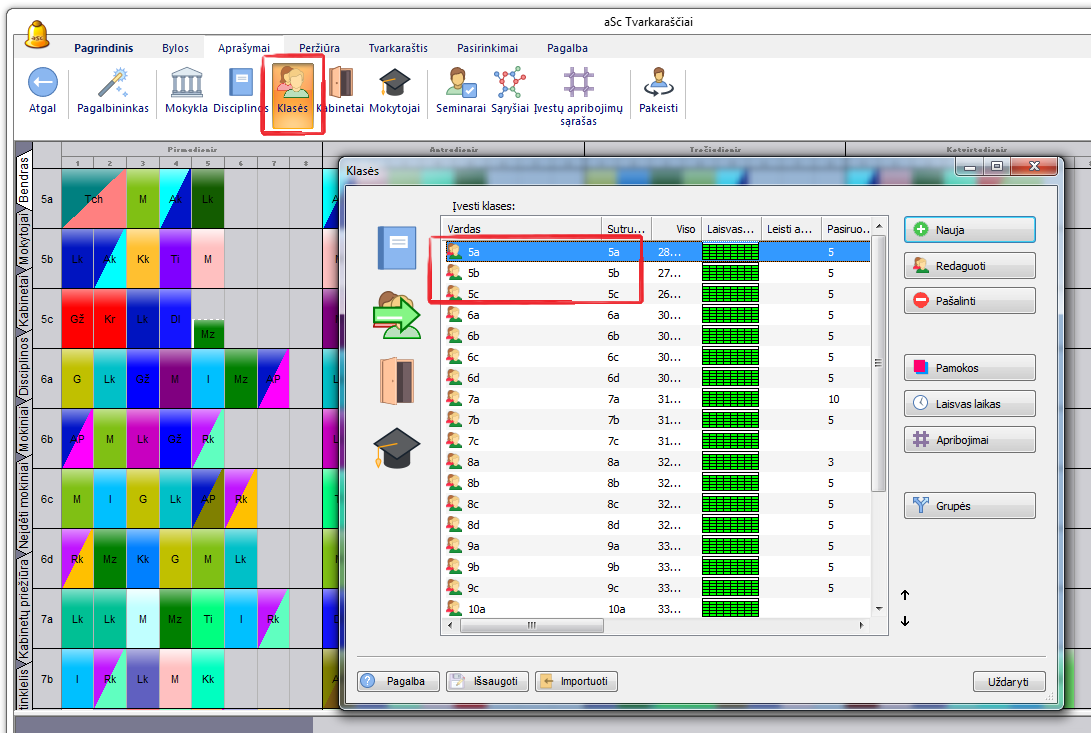
Task: Open Mokykla school building icon
Action: pyautogui.click(x=186, y=84)
